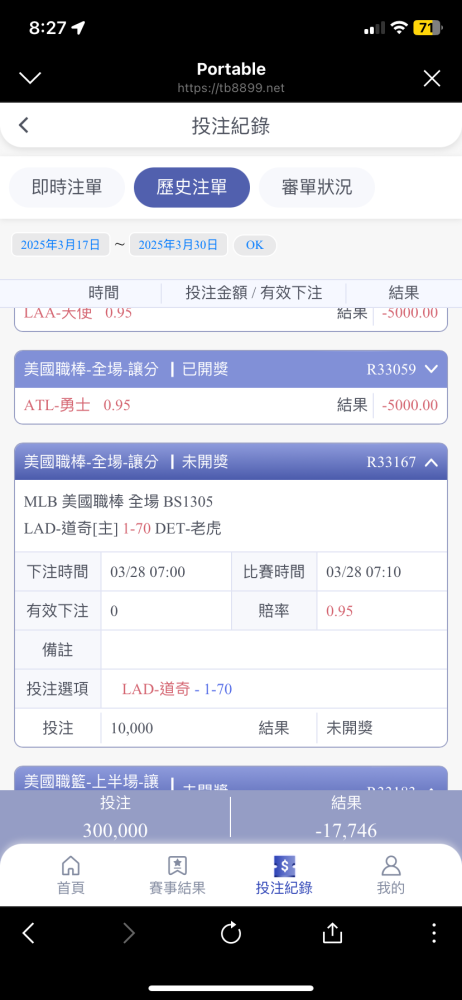Tap the browser share icon
462x1000 pixels.
point(332,932)
